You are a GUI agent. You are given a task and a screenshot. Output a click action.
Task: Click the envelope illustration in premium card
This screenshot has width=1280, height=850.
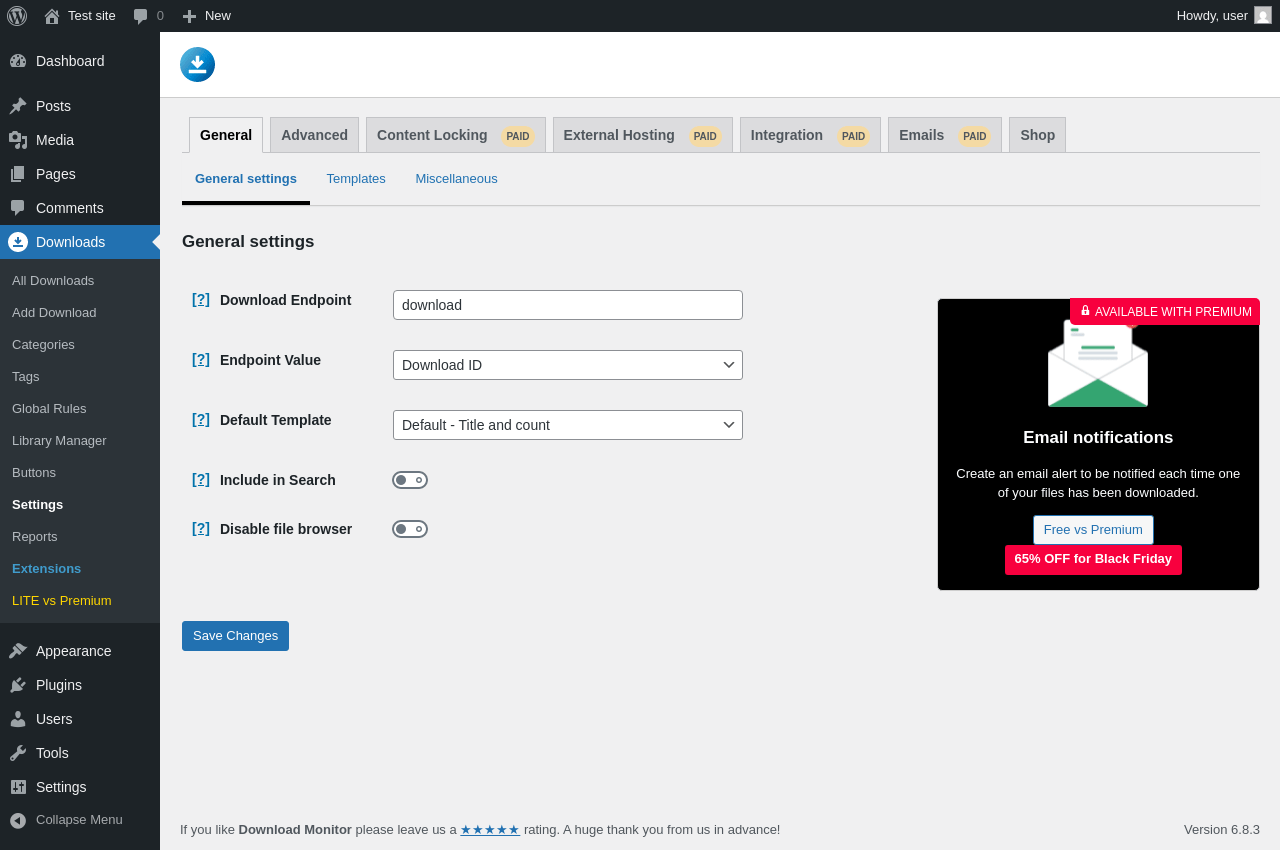point(1098,362)
